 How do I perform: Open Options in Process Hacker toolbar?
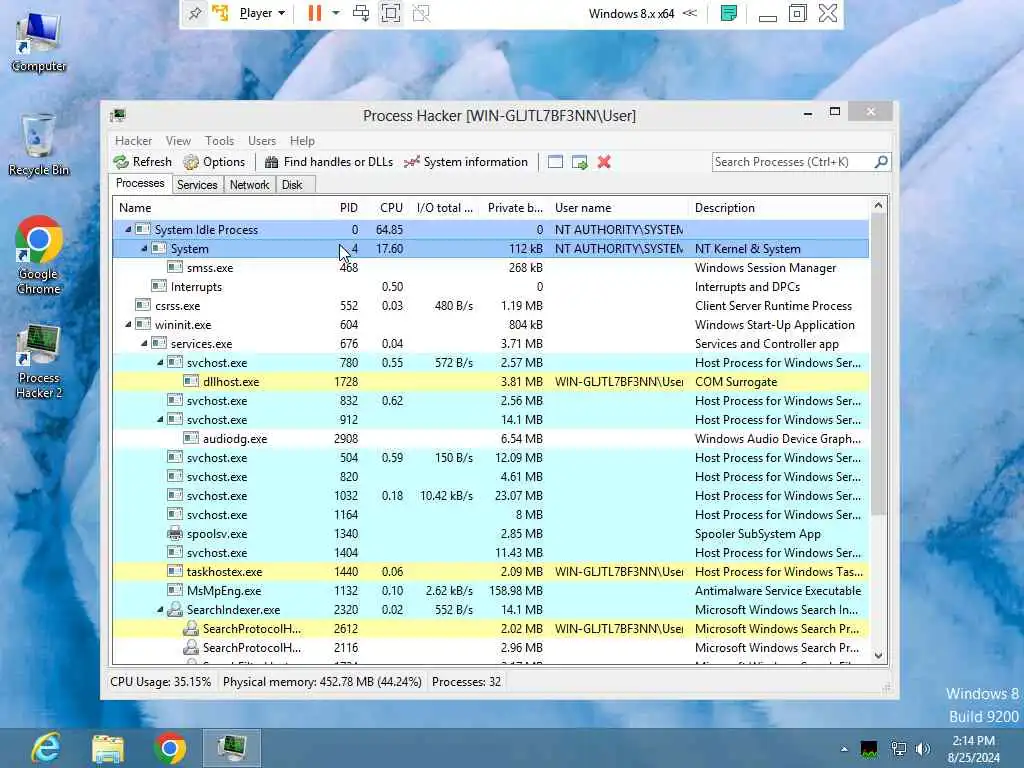214,162
